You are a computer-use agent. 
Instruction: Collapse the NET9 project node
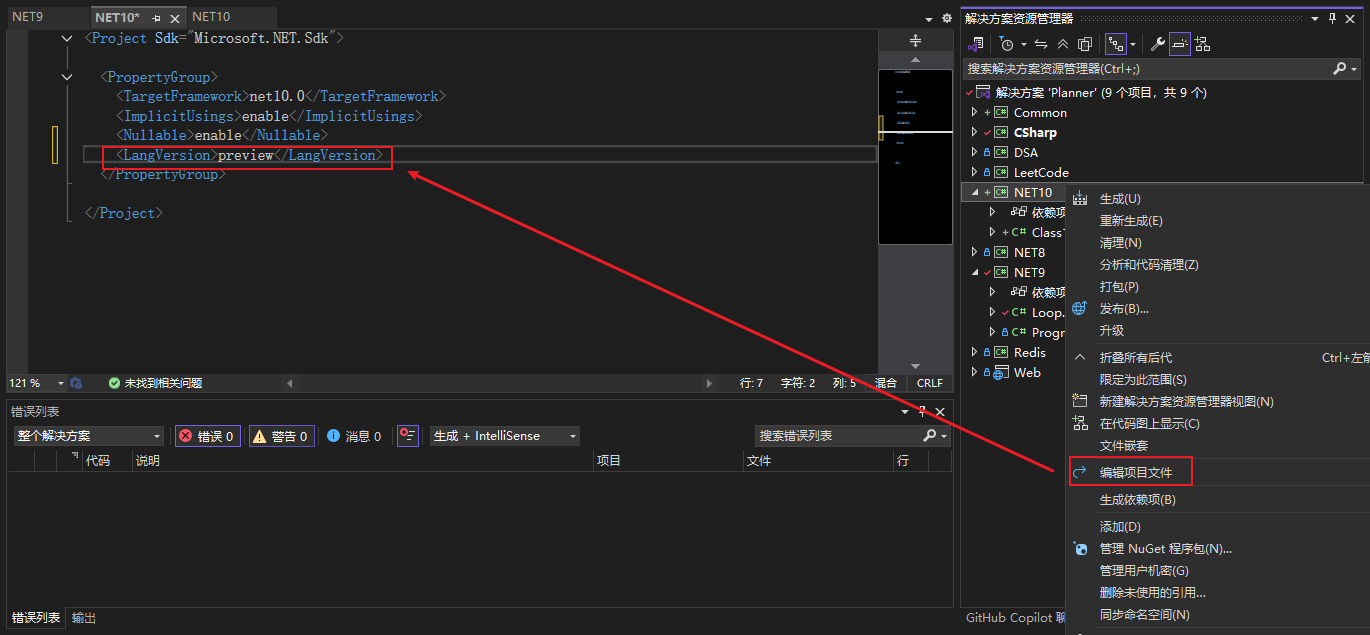click(x=974, y=272)
